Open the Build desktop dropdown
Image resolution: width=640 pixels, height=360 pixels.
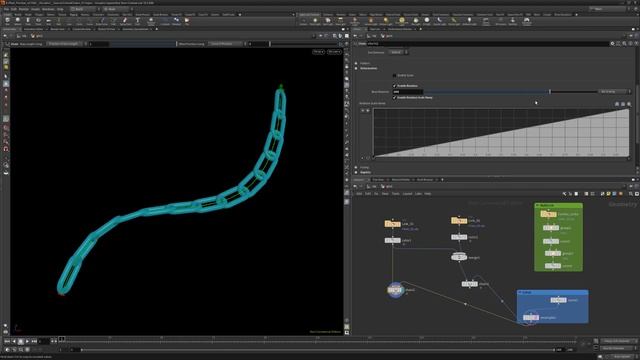[83, 9]
